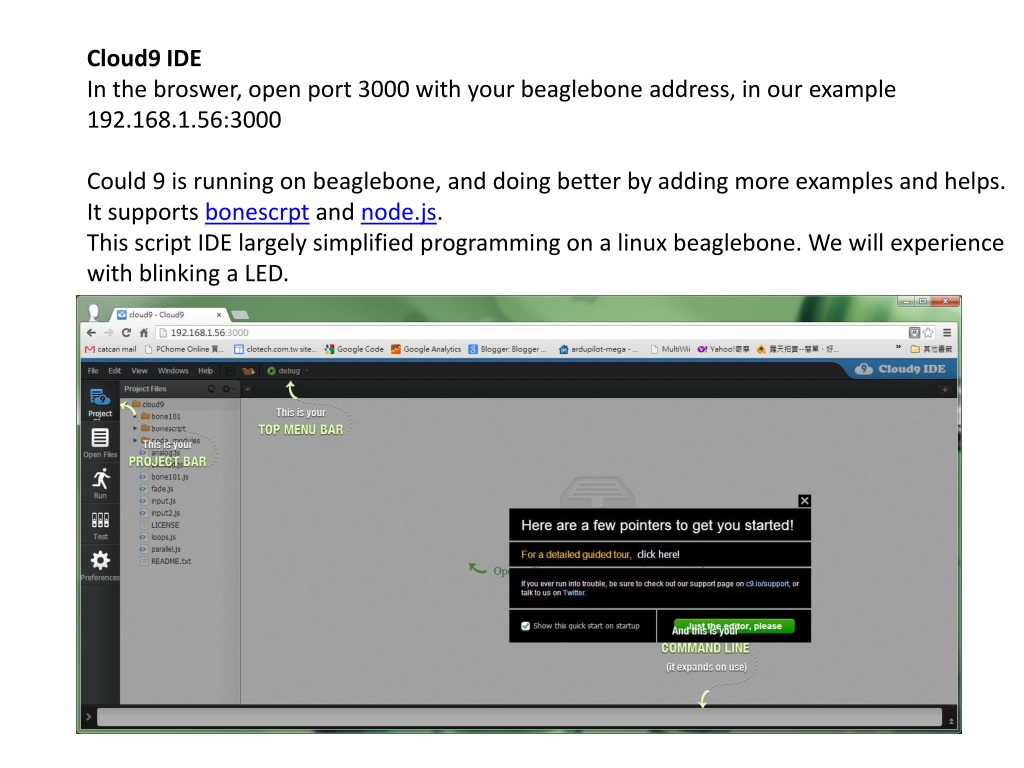Image resolution: width=1024 pixels, height=768 pixels.
Task: Open Yahoo bookmark
Action: [x=723, y=349]
